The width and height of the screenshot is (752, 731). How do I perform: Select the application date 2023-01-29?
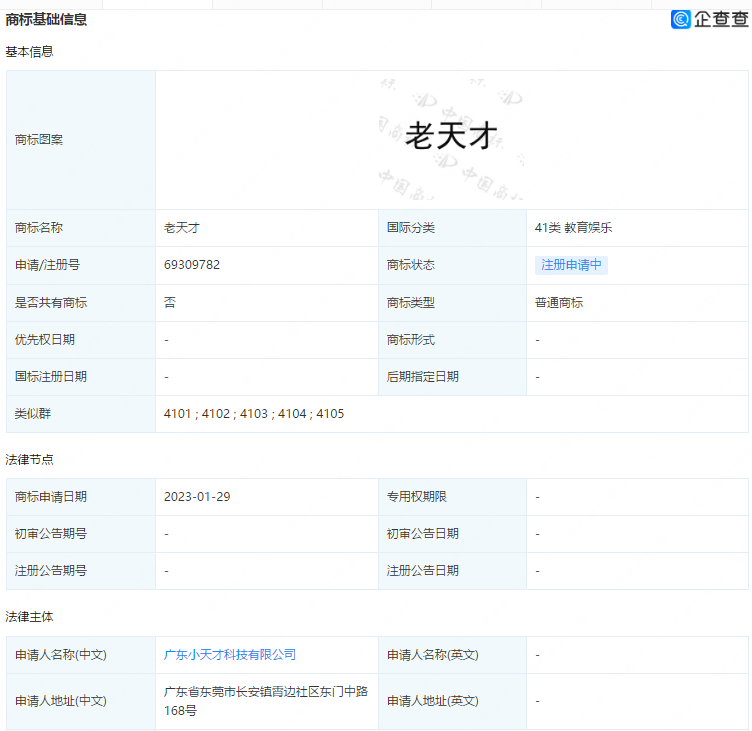pos(197,496)
